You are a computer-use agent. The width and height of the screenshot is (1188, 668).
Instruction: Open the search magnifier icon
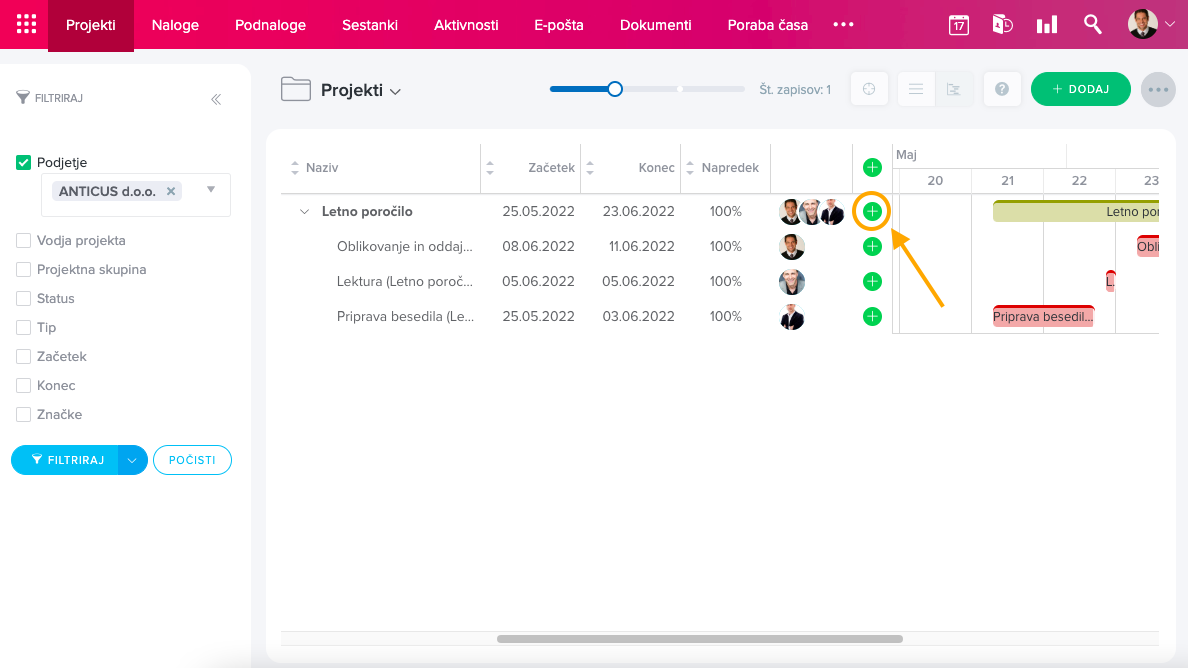[1093, 25]
